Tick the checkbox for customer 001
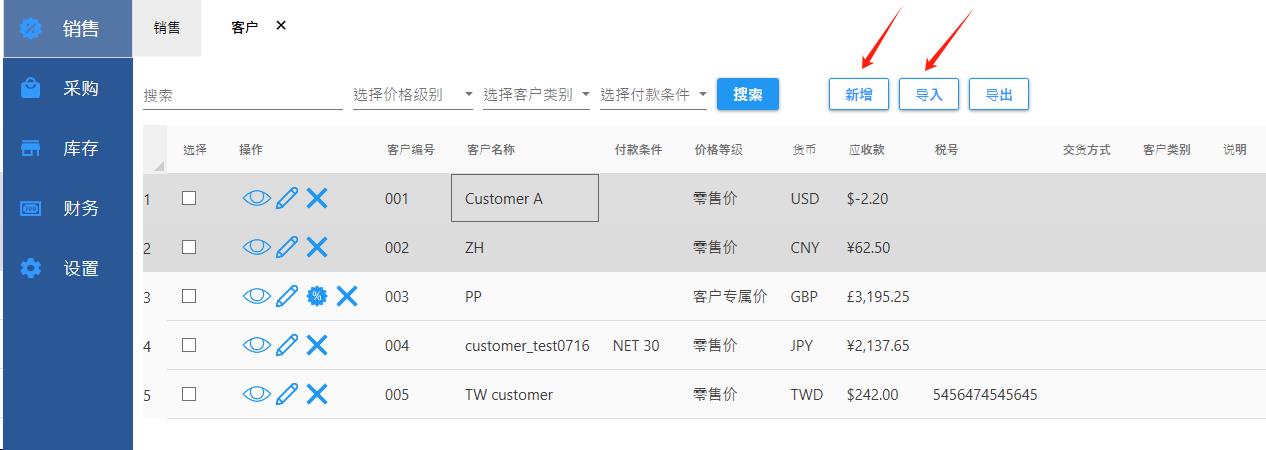 pos(189,198)
